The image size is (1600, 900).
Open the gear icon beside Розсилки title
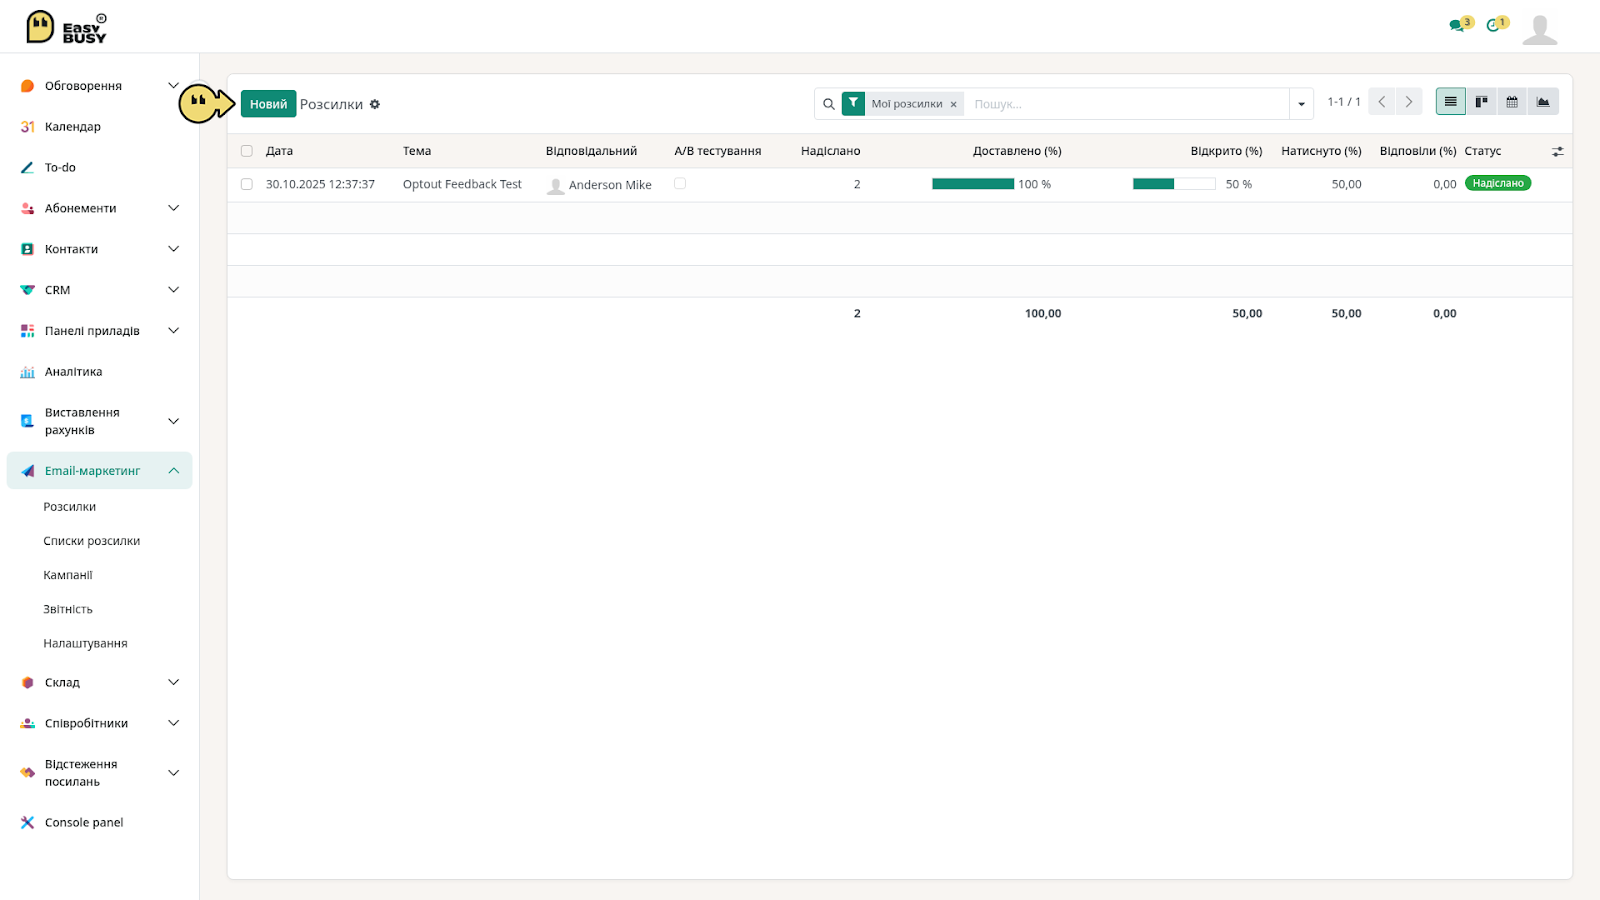tap(375, 104)
